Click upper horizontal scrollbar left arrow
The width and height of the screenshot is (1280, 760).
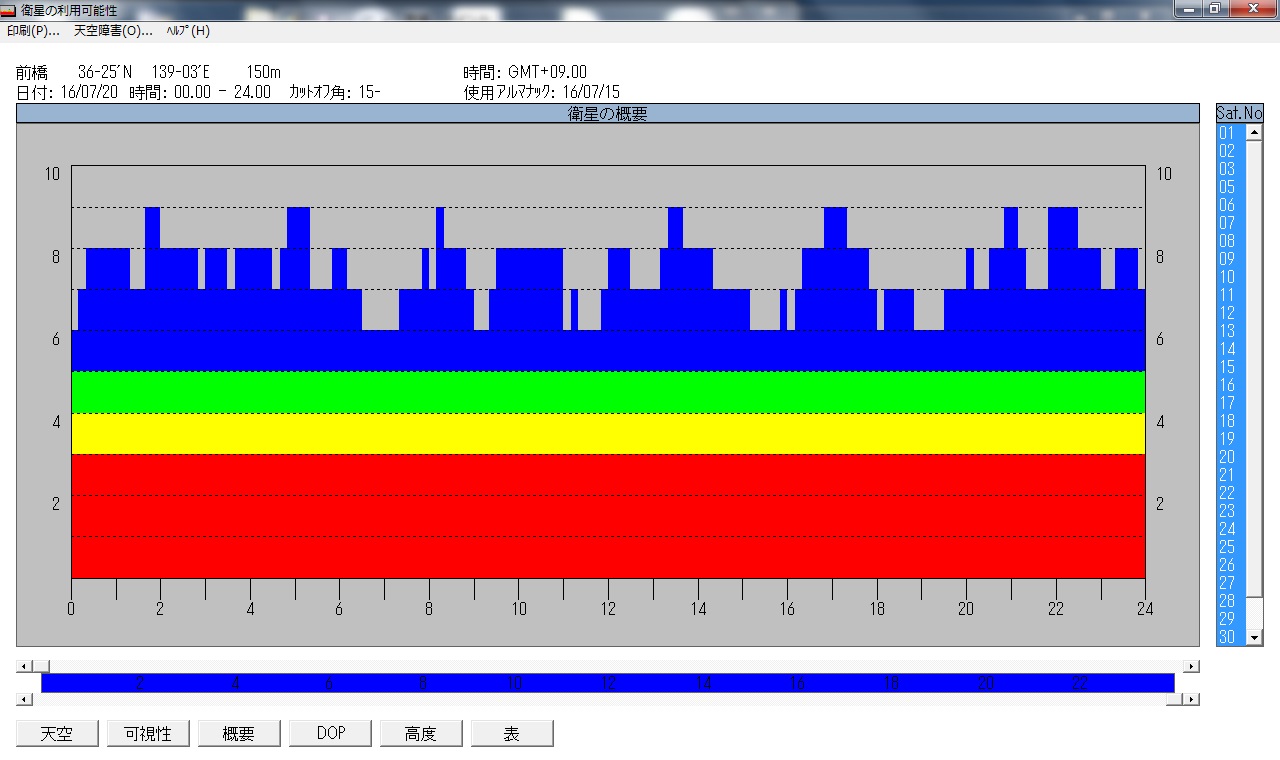pyautogui.click(x=25, y=666)
